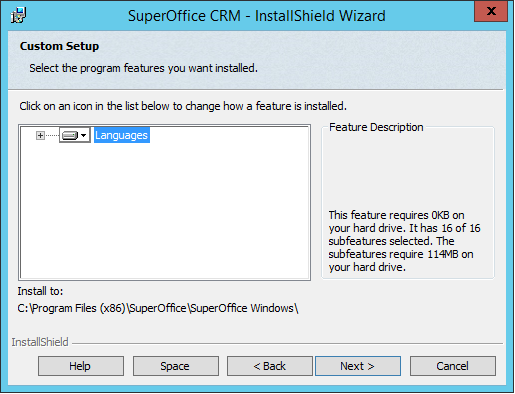Open the install-state dropdown arrow for Languages
This screenshot has height=394, width=515.
click(84, 135)
